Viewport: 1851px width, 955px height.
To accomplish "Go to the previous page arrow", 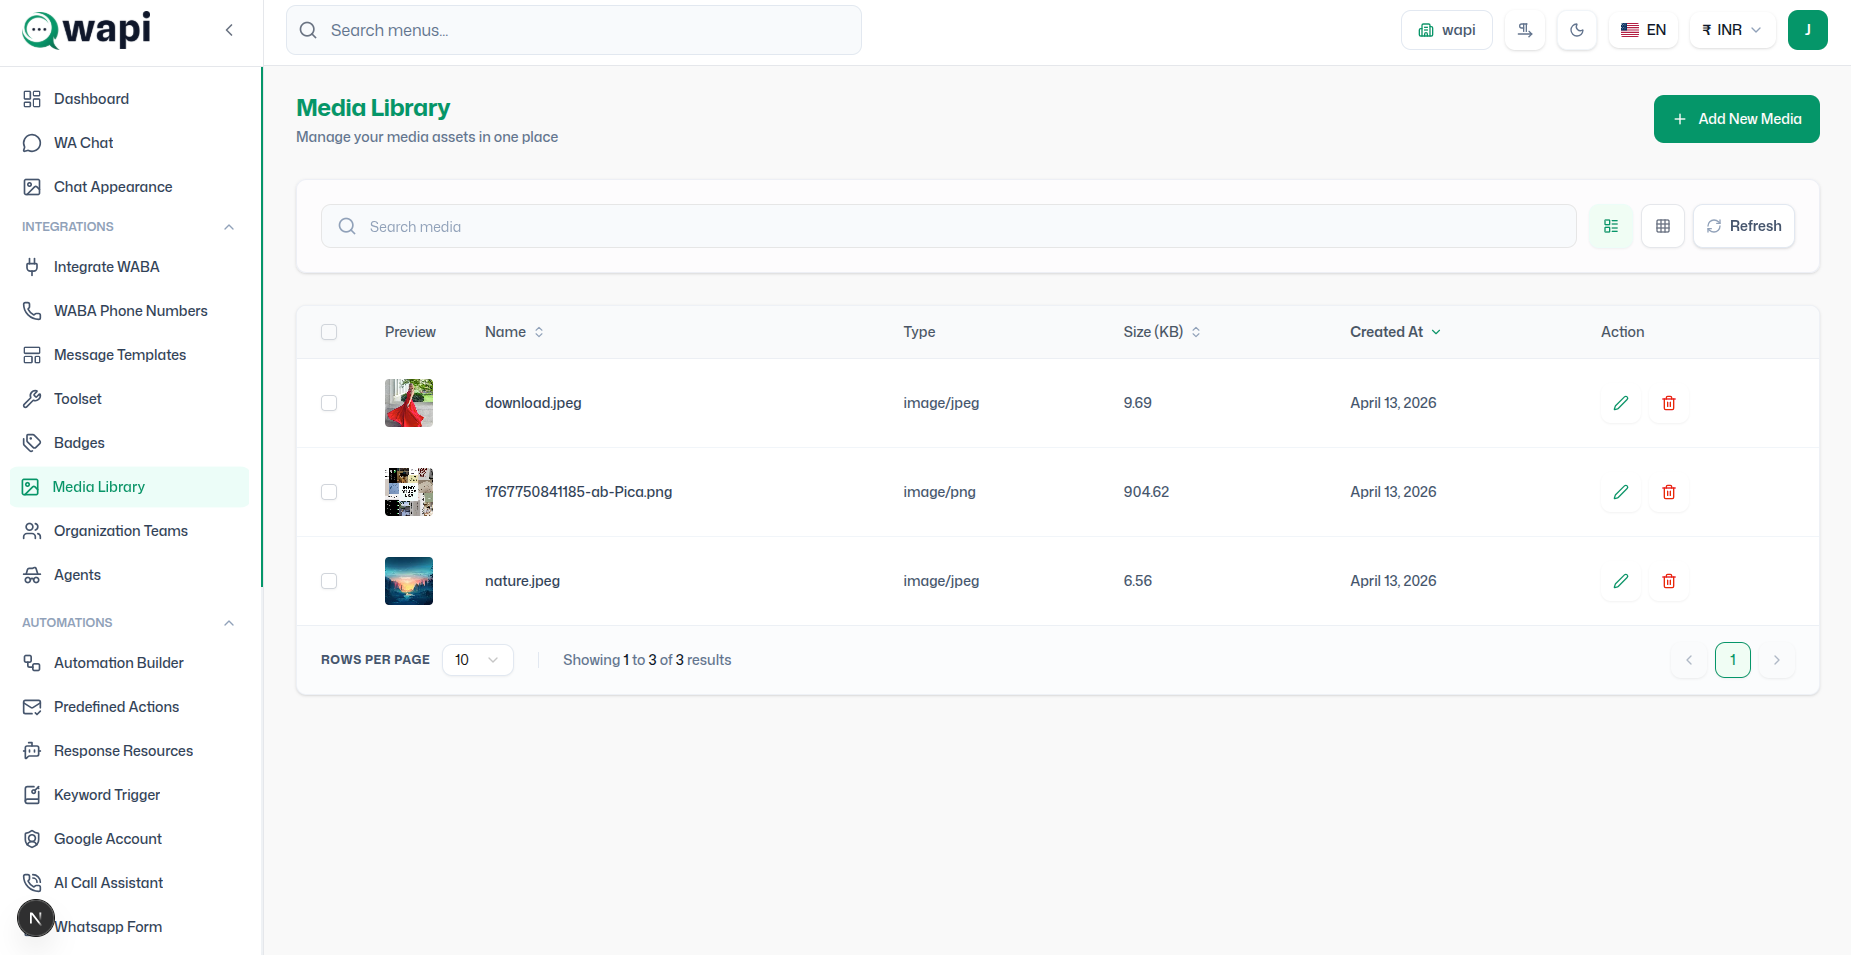I will coord(1689,660).
